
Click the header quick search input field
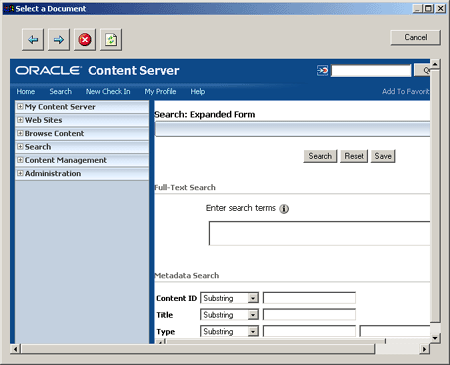(371, 71)
